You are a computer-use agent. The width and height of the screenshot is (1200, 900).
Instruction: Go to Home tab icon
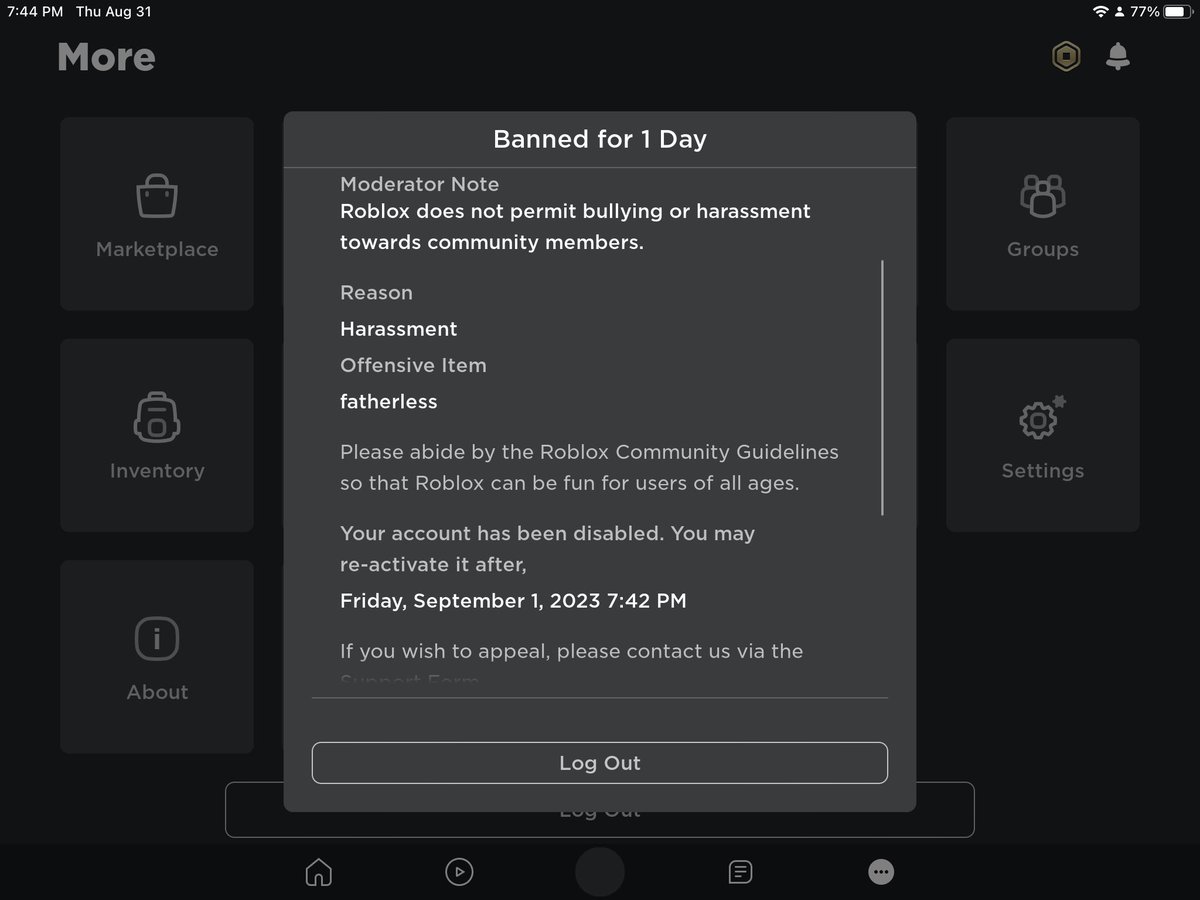tap(318, 872)
